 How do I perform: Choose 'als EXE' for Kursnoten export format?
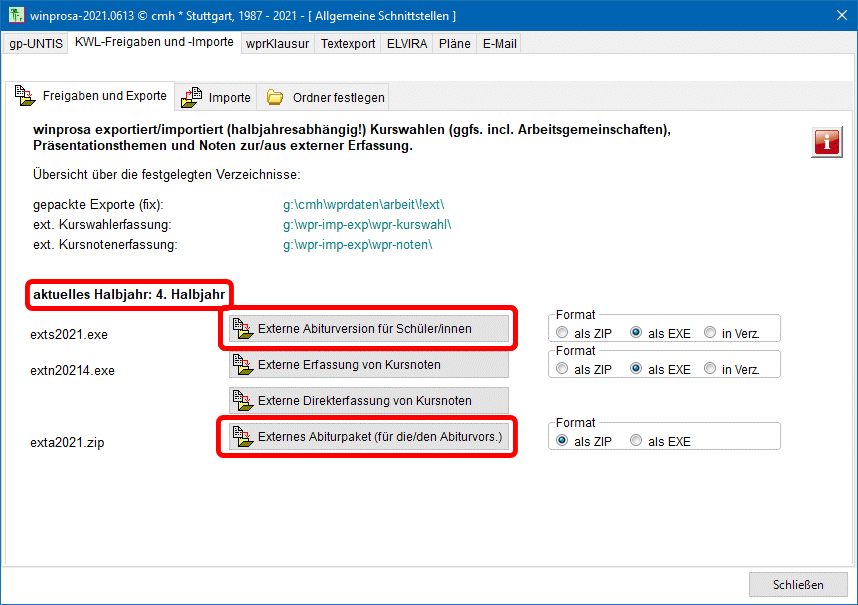[636, 369]
